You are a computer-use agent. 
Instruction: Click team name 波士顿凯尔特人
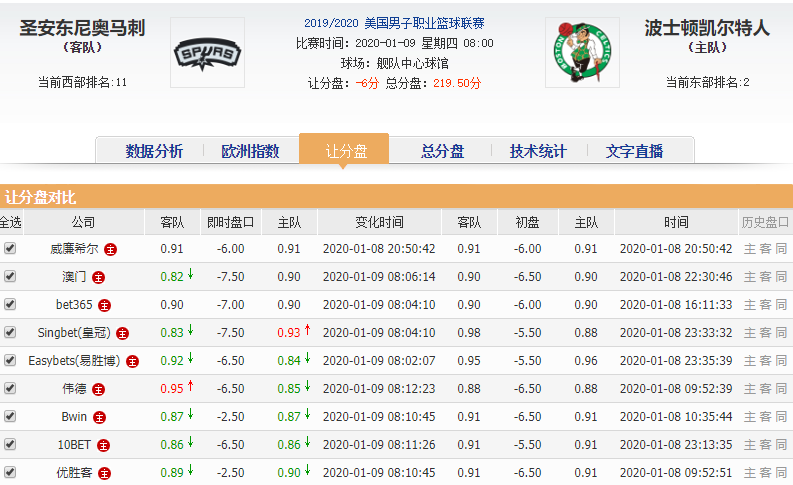point(707,28)
